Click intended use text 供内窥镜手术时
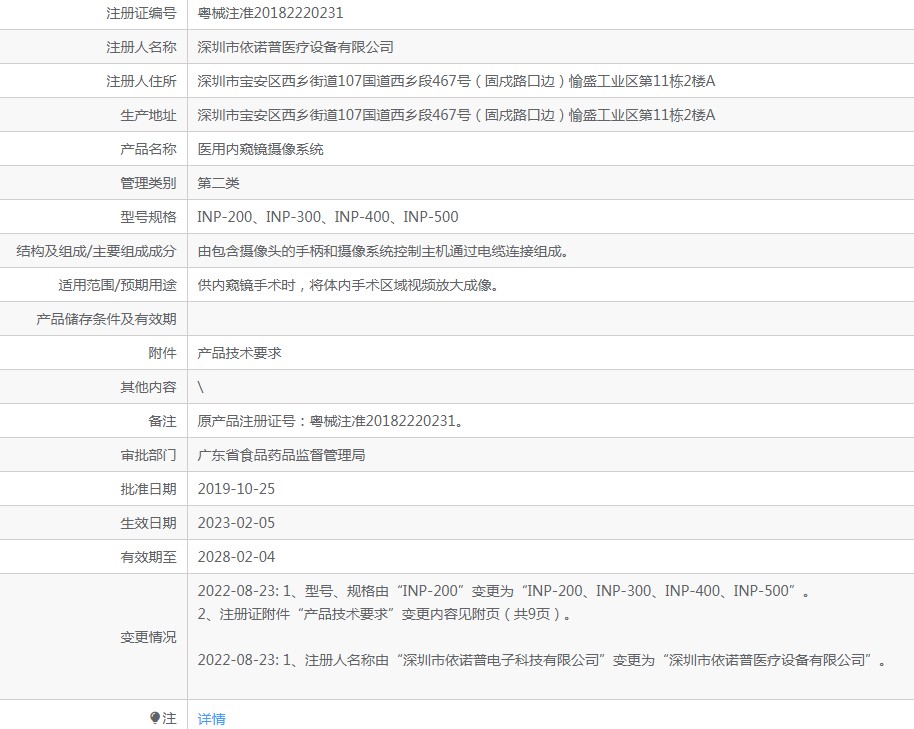Viewport: 914px width, 729px height. (x=348, y=285)
